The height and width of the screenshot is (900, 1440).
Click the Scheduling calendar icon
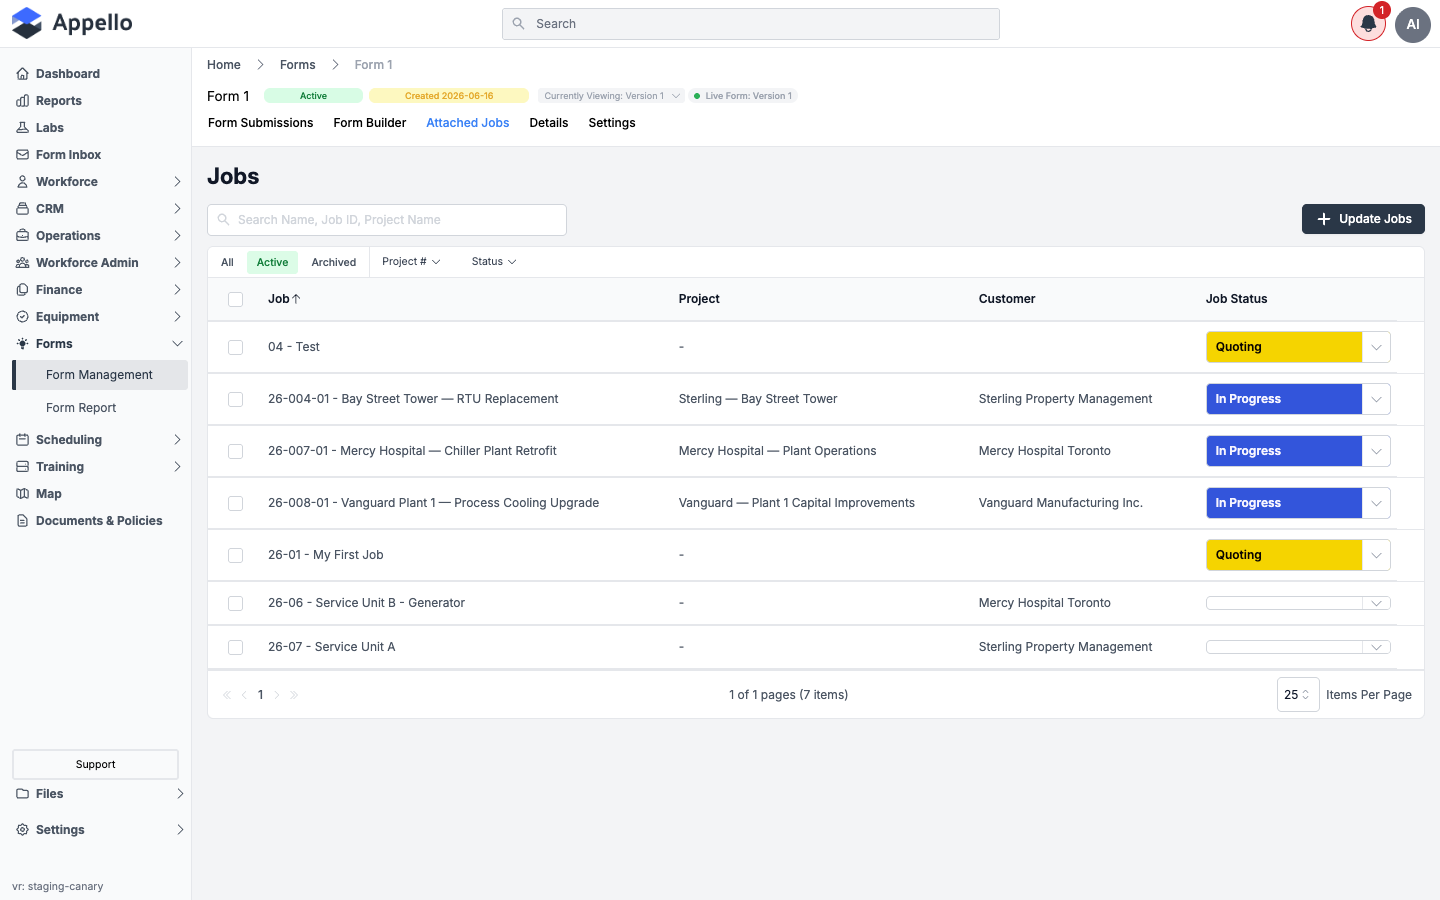(x=22, y=440)
